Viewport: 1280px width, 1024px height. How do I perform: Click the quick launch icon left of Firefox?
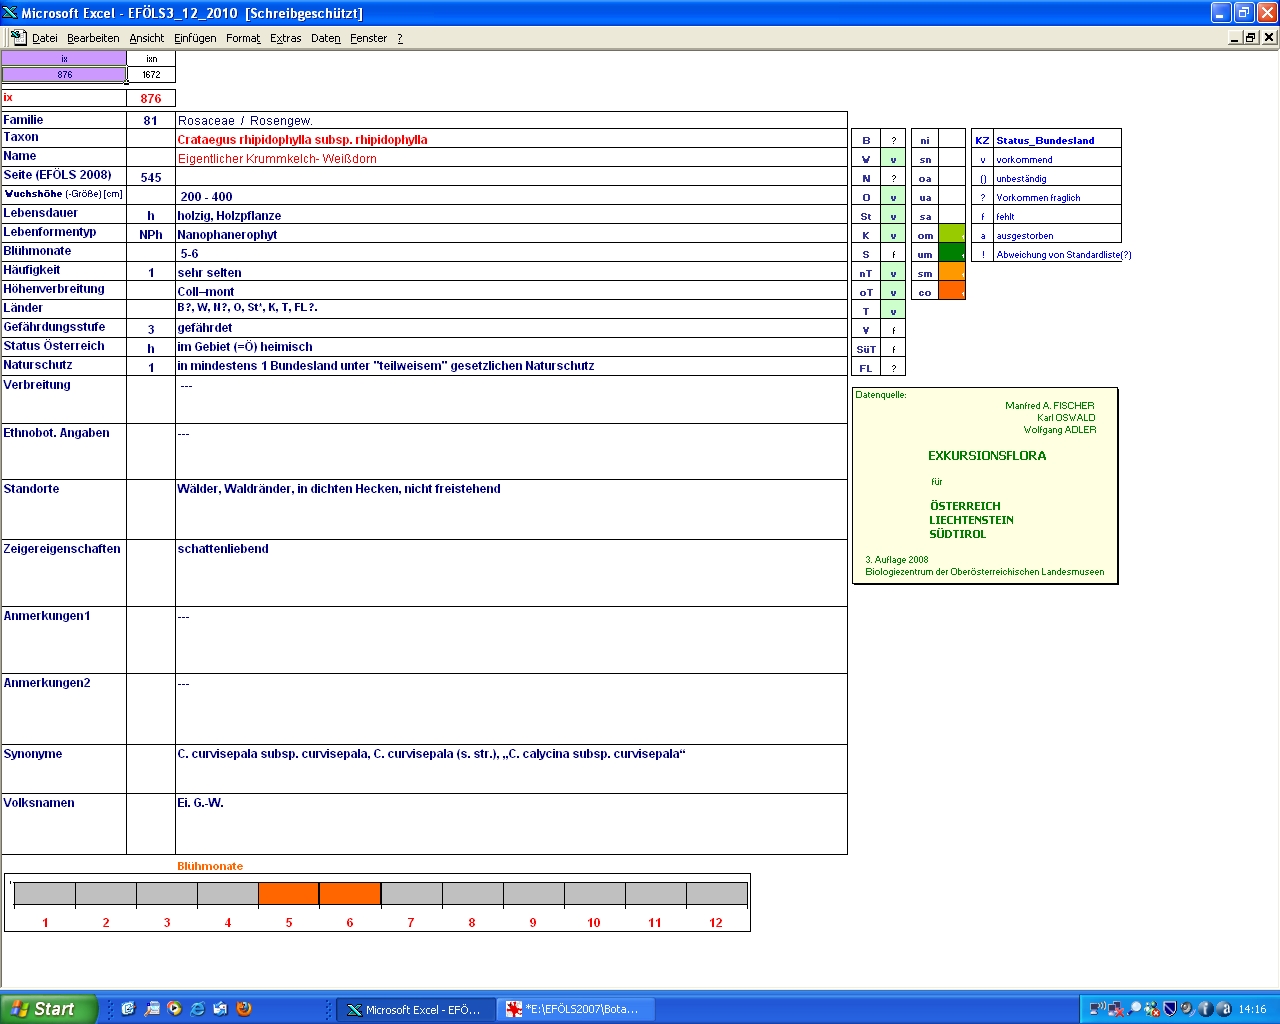click(x=221, y=1009)
